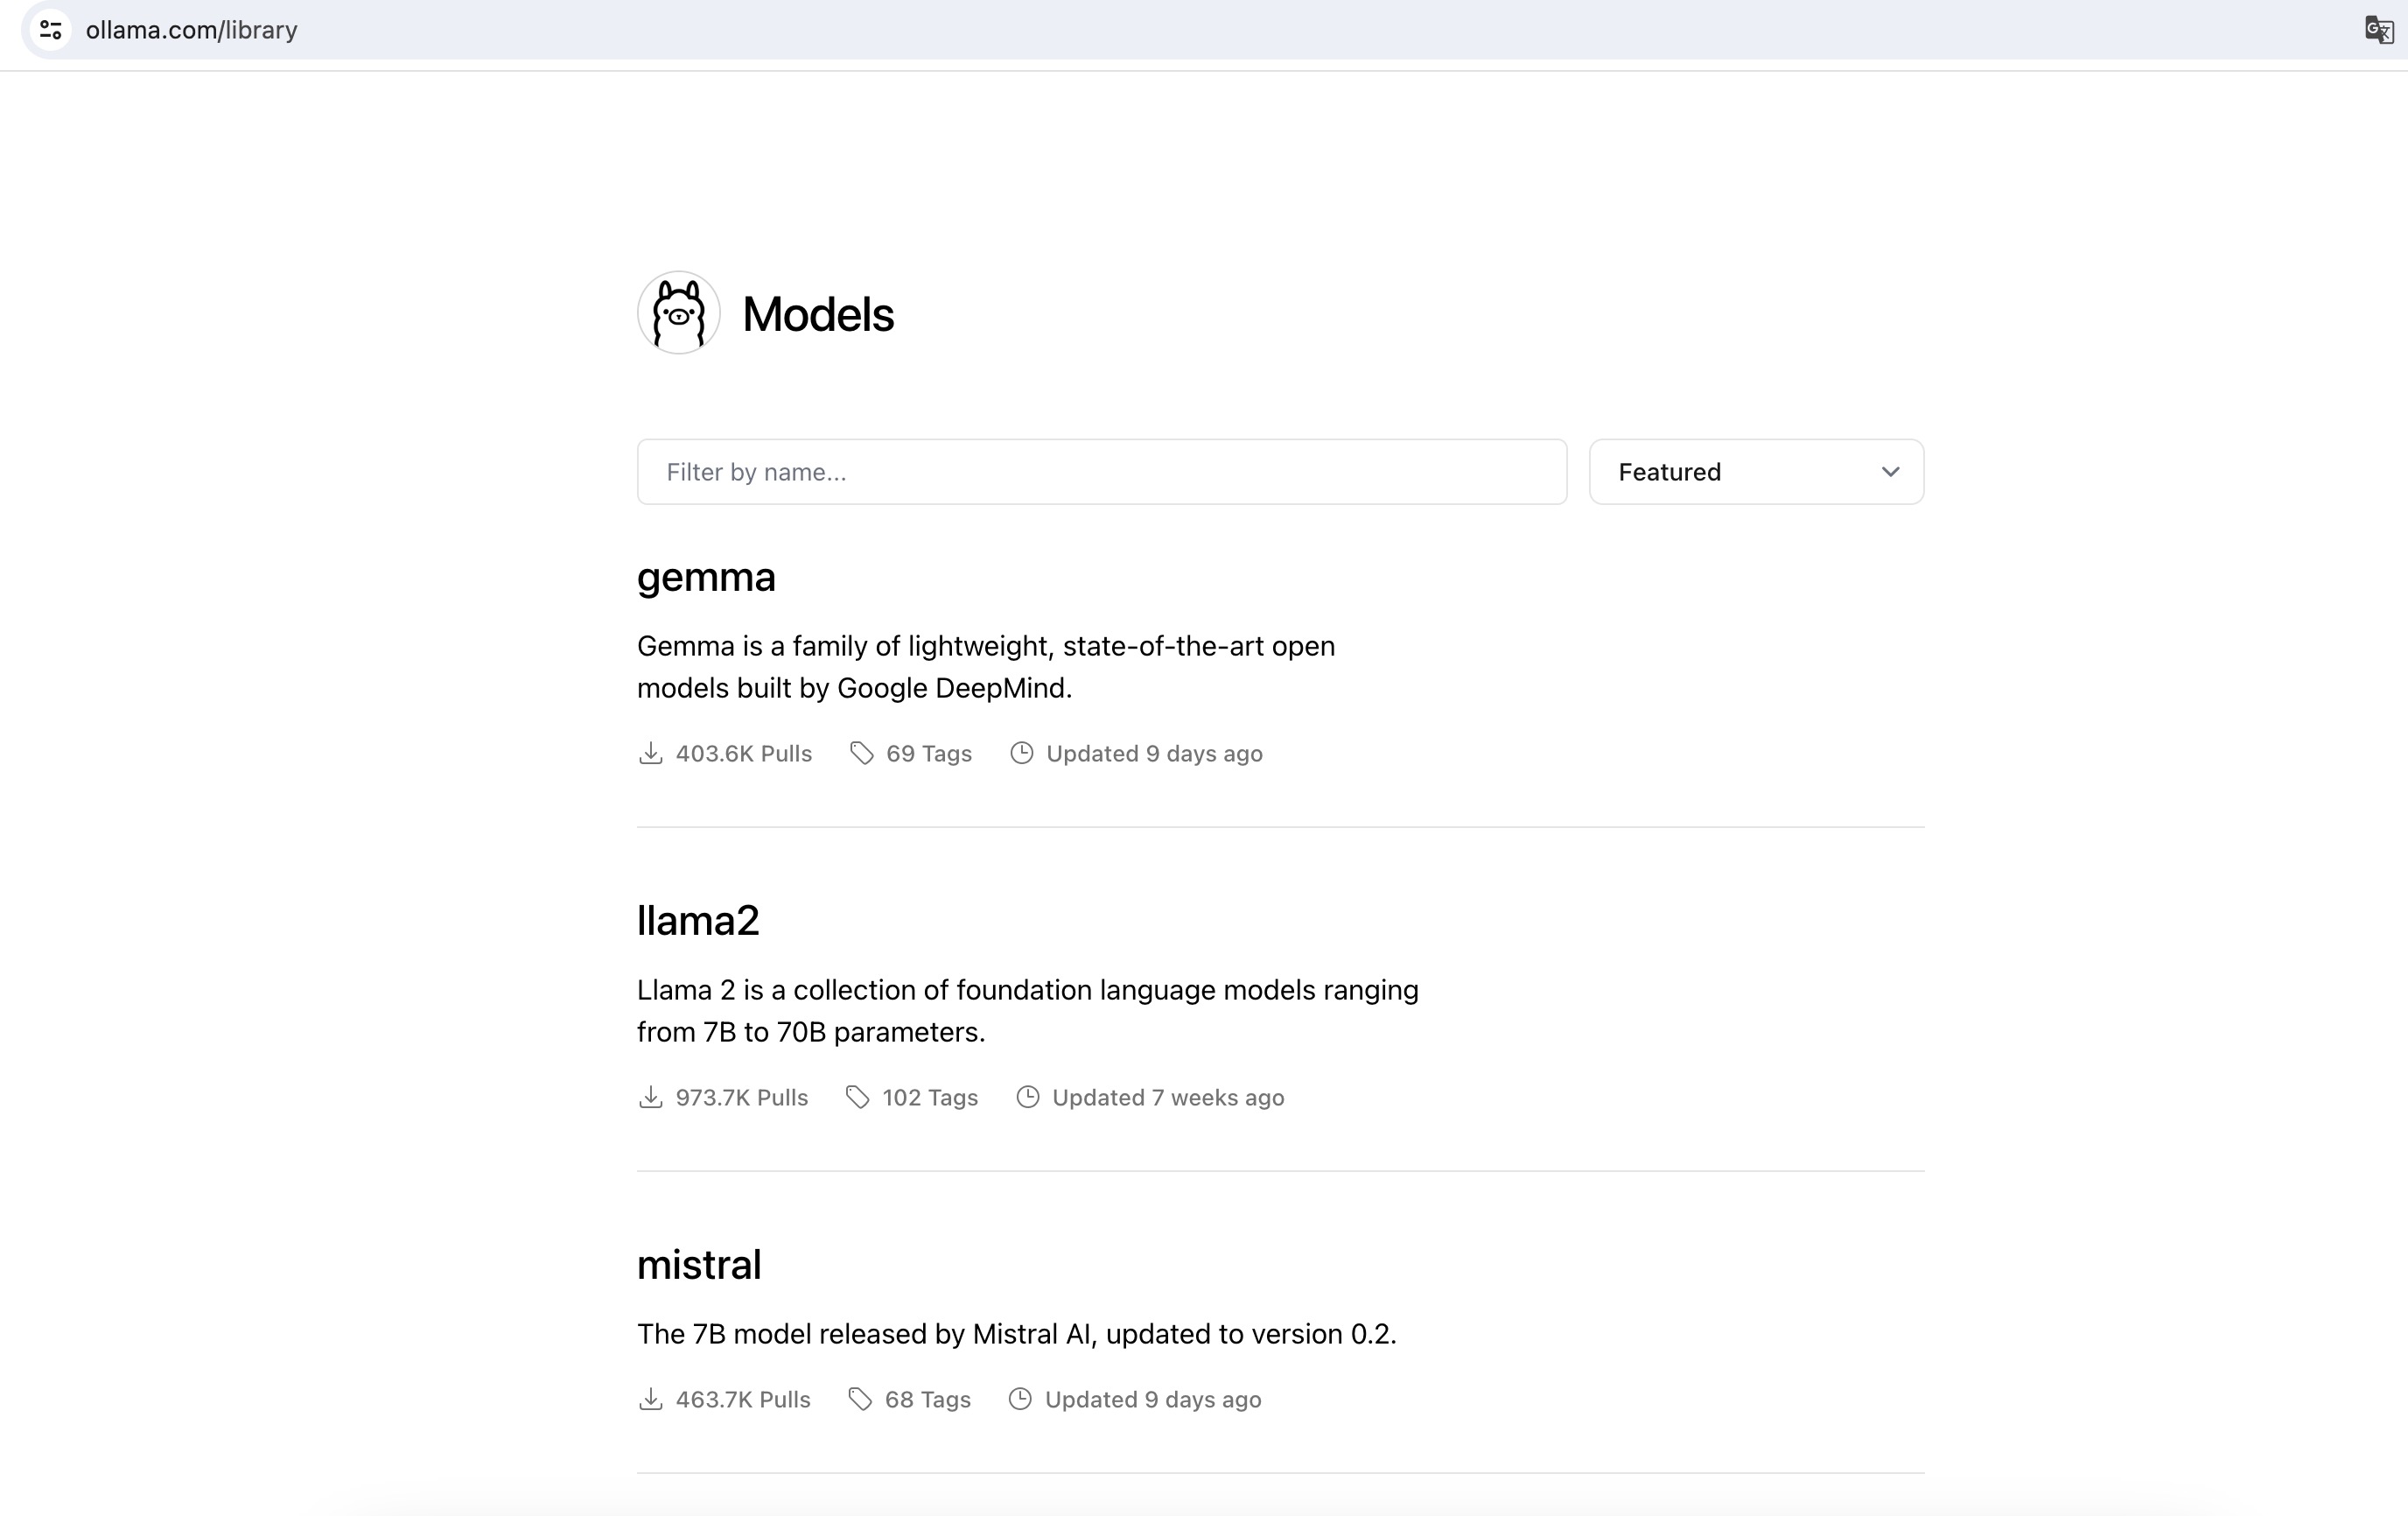Click the llama2 download icon
Image resolution: width=2408 pixels, height=1516 pixels.
pos(650,1097)
